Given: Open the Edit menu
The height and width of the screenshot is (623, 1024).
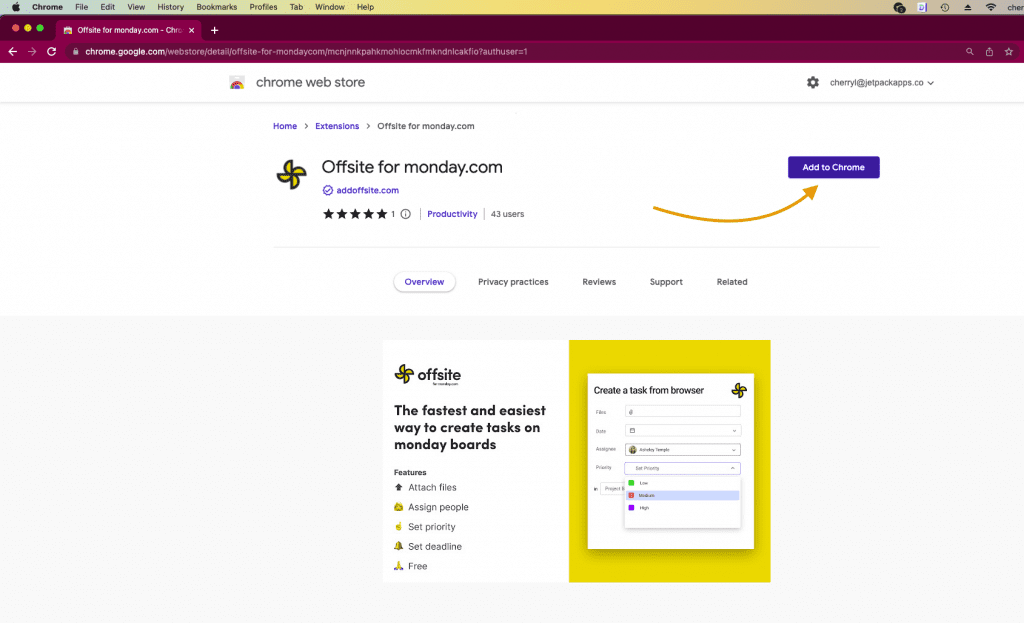Looking at the screenshot, I should (108, 7).
